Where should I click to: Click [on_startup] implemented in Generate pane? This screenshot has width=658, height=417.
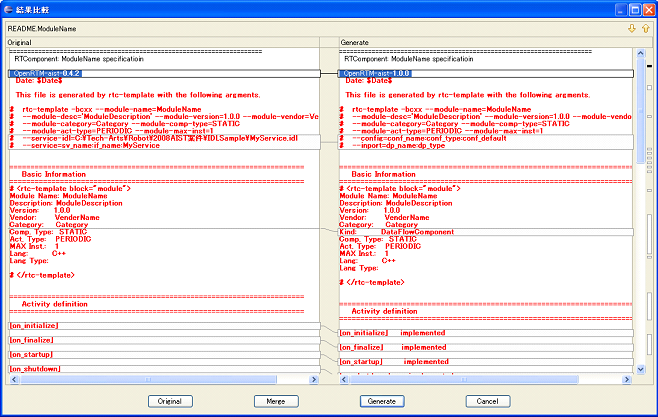[486, 362]
